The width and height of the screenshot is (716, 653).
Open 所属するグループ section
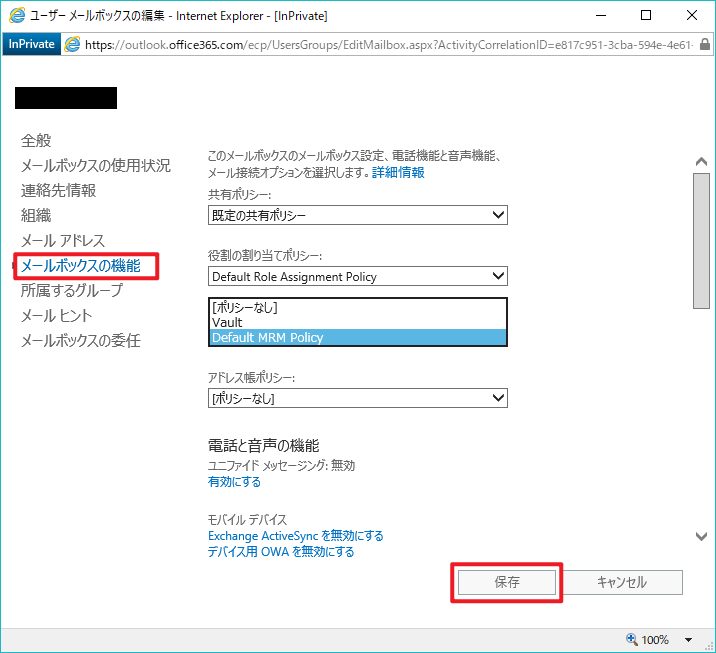pos(72,290)
